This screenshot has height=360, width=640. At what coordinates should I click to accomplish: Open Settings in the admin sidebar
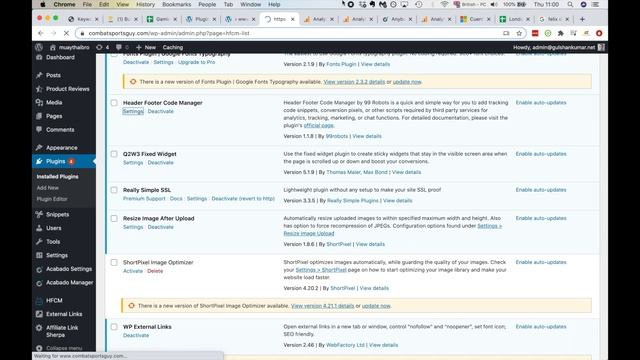point(57,256)
